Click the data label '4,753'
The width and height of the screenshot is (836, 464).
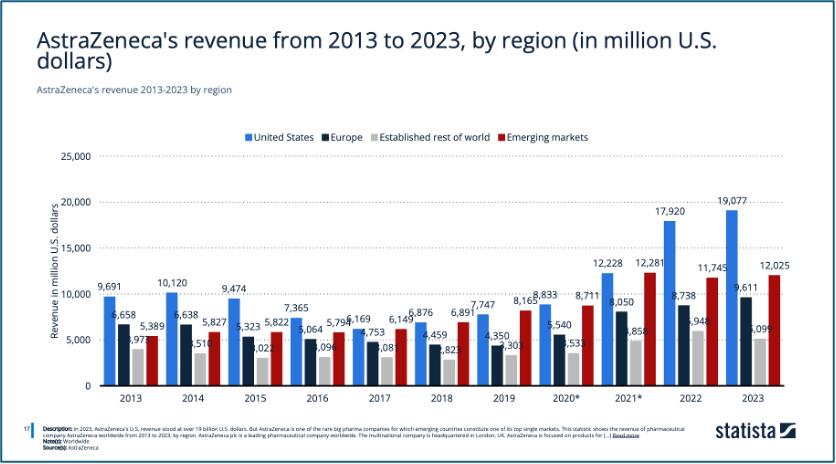(x=373, y=332)
